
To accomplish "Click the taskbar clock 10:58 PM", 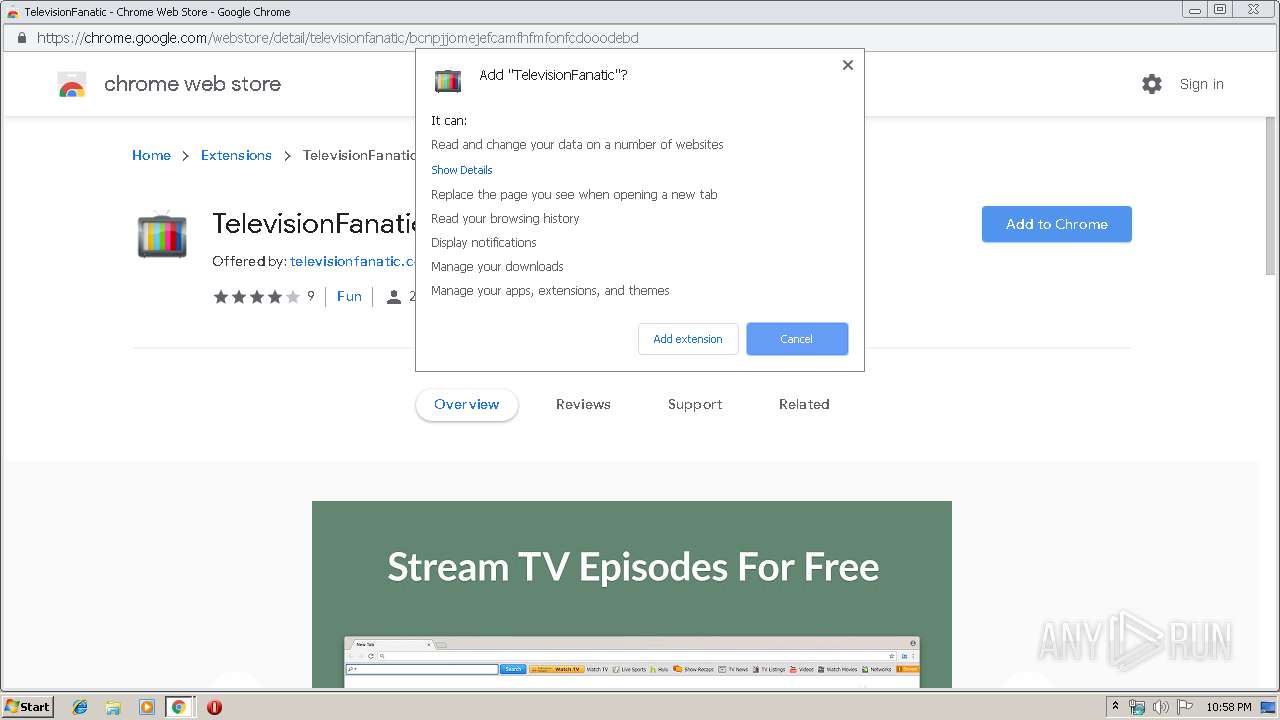I will coord(1229,707).
